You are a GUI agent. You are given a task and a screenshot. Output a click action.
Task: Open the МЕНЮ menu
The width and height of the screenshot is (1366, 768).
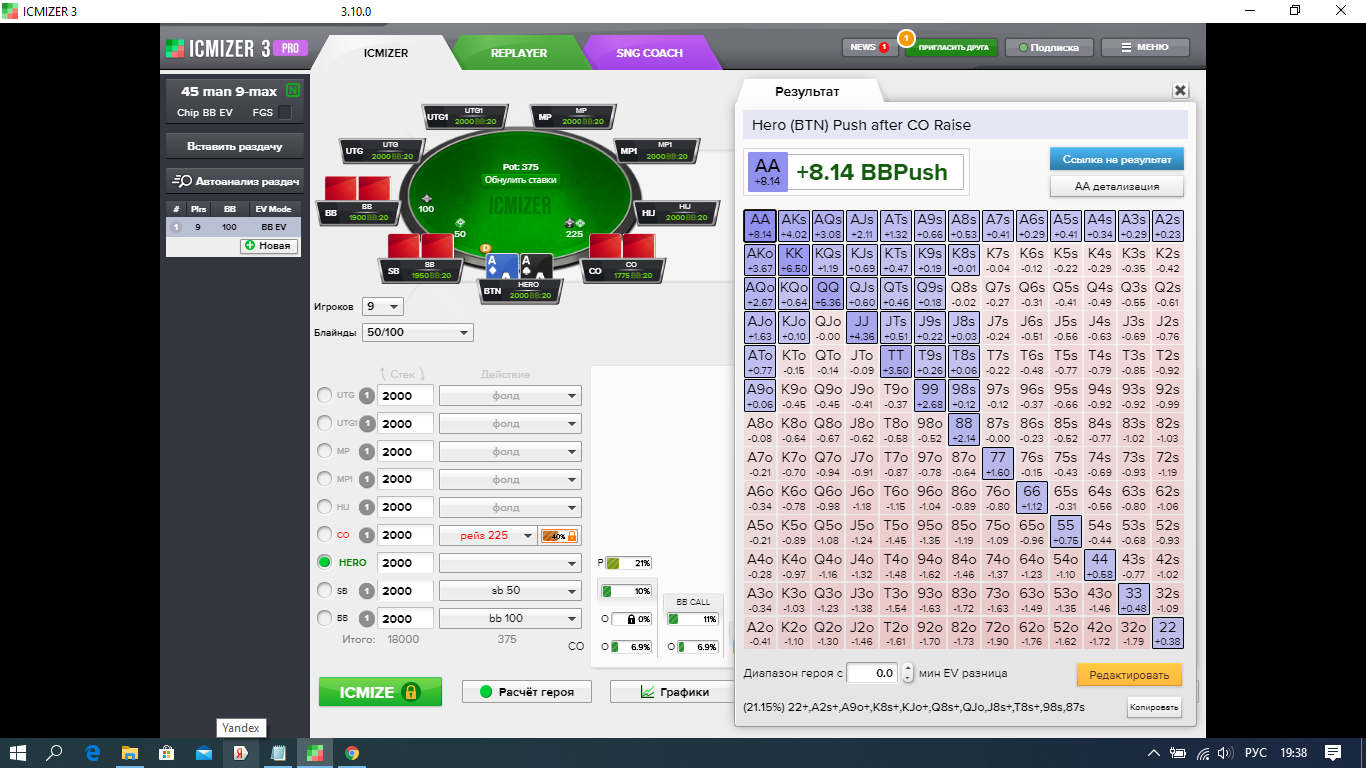[x=1145, y=47]
